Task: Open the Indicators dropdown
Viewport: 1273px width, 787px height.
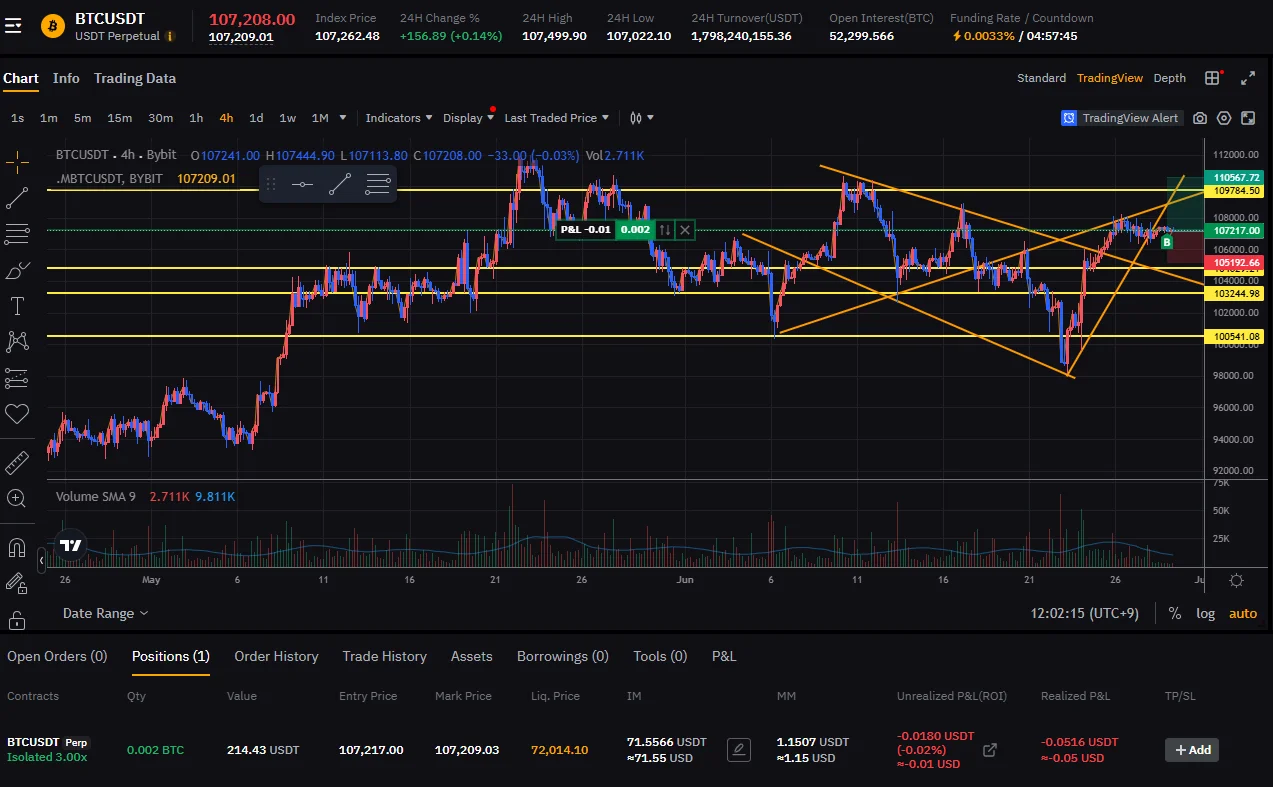Action: click(x=399, y=118)
